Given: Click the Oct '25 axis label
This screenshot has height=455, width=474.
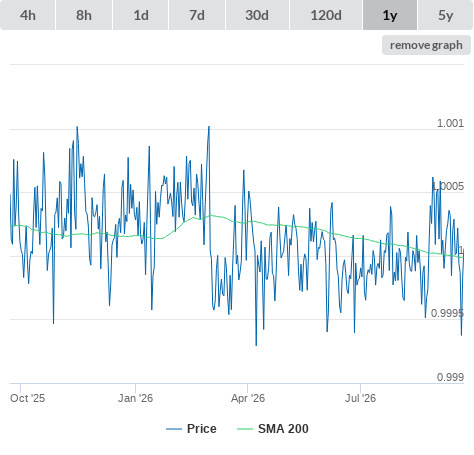Looking at the screenshot, I should (x=27, y=398).
